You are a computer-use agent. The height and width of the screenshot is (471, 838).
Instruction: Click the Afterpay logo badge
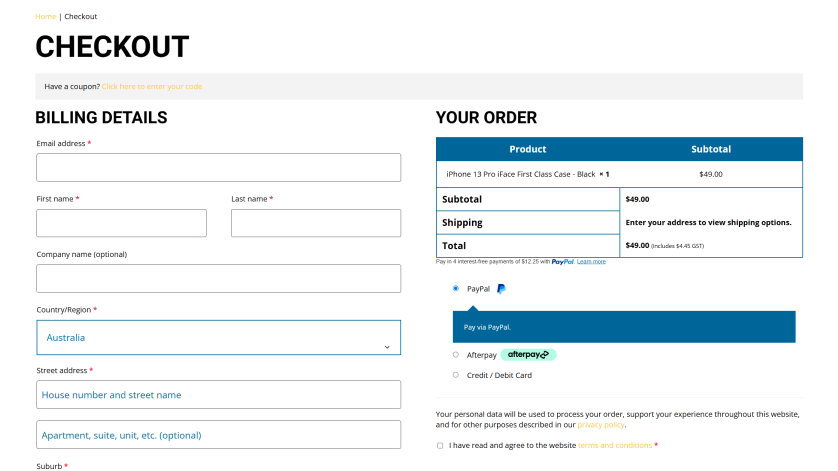pos(528,354)
